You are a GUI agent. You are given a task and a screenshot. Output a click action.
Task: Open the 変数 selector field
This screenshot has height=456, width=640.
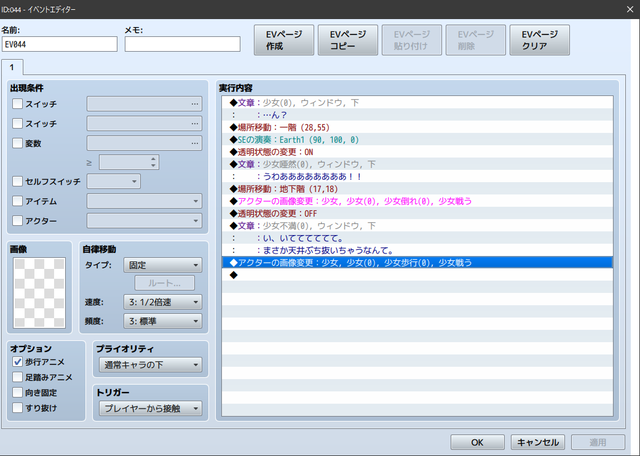[144, 143]
